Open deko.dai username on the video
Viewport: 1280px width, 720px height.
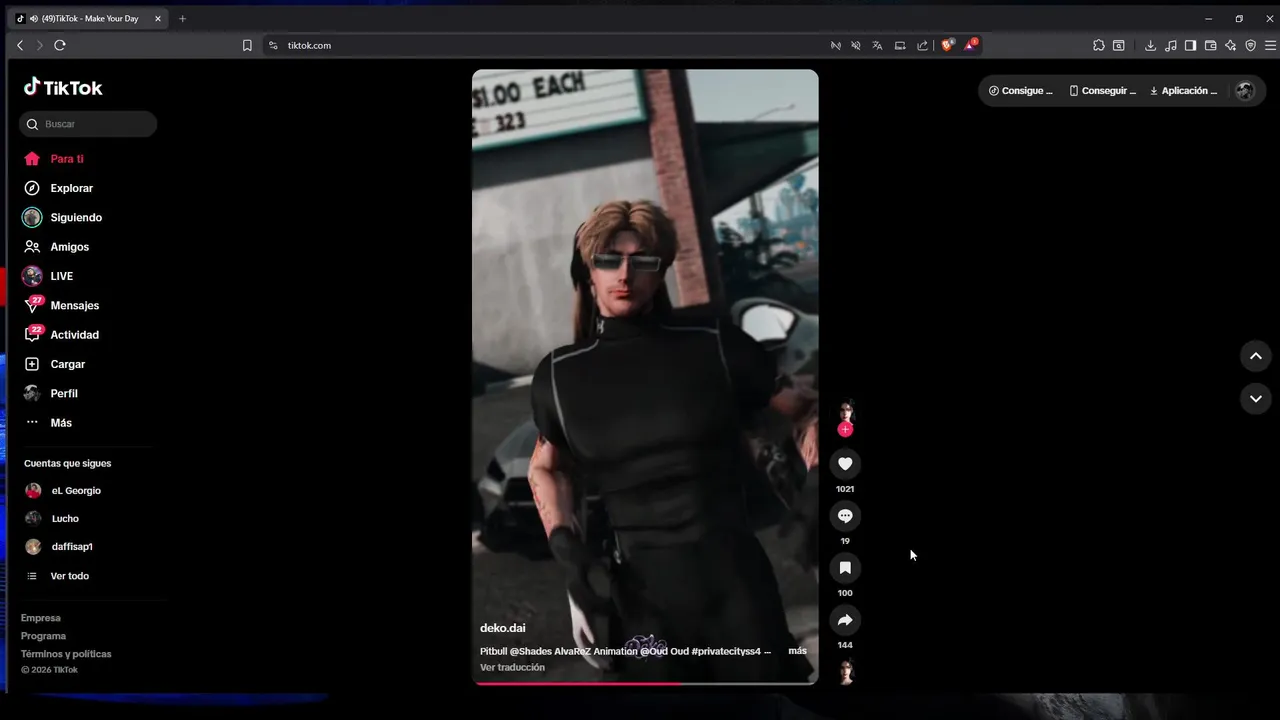click(x=502, y=628)
